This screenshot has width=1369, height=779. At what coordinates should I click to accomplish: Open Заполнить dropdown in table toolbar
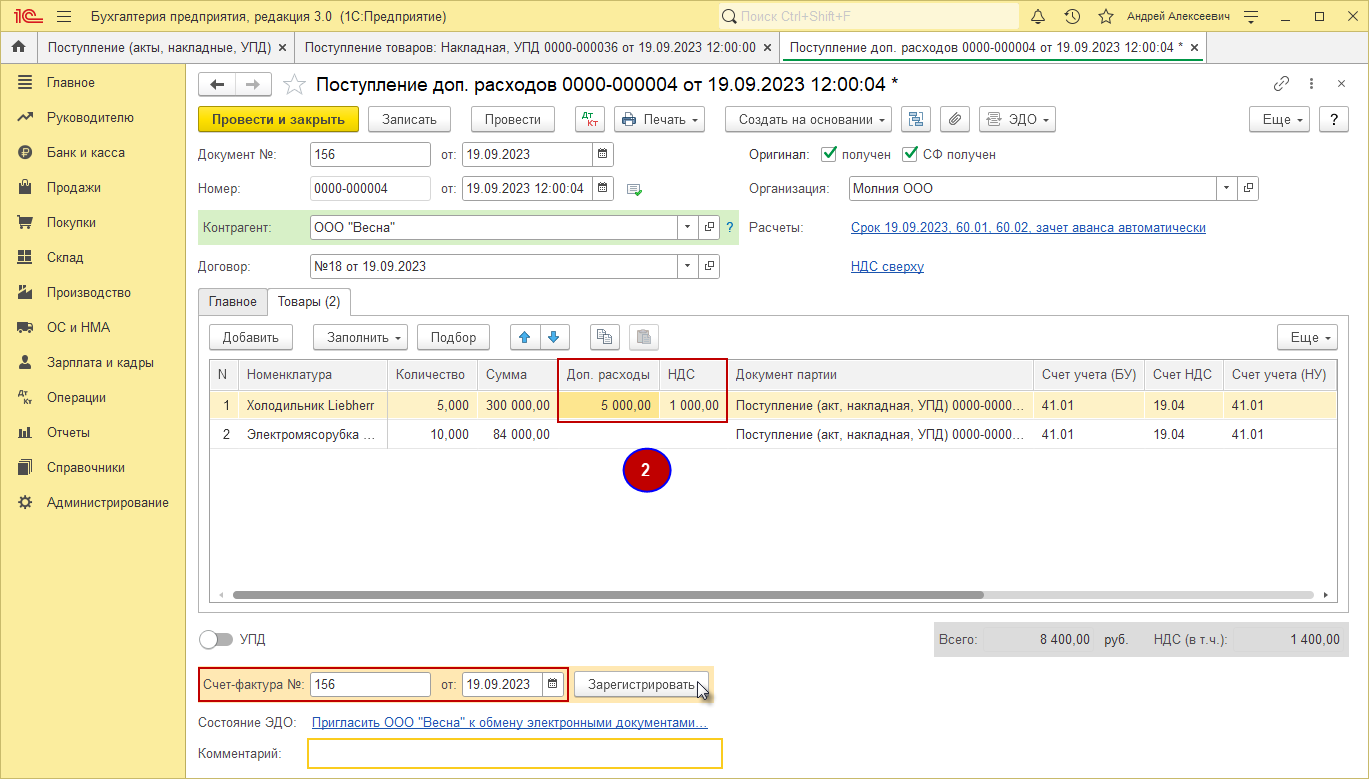360,337
